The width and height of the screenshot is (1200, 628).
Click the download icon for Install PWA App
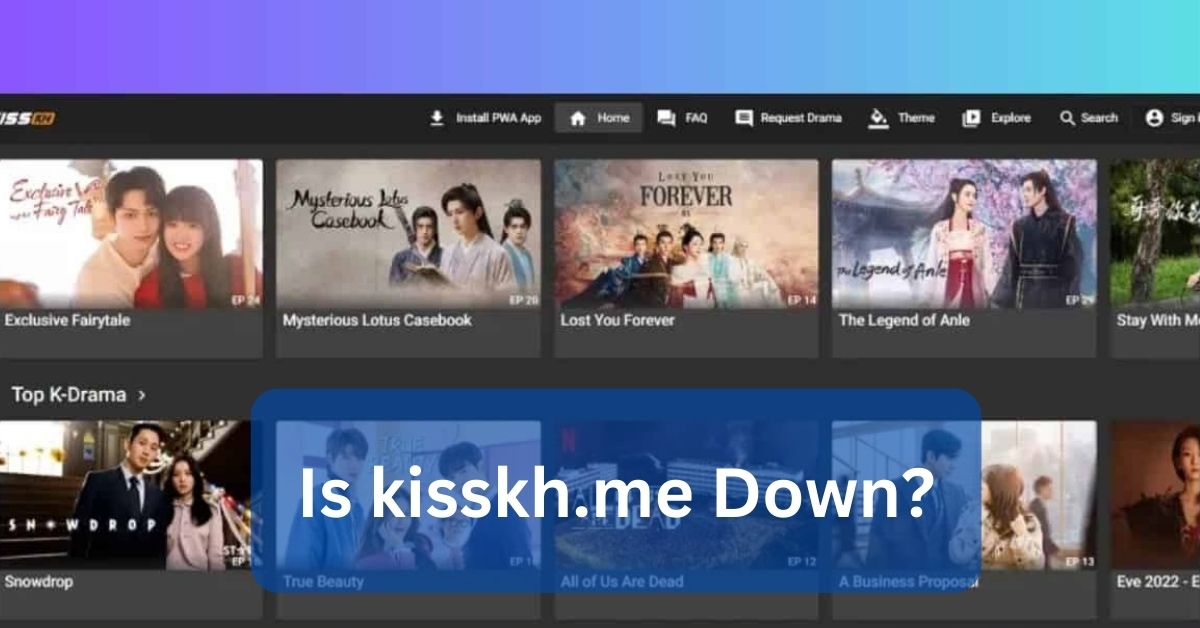click(x=436, y=118)
